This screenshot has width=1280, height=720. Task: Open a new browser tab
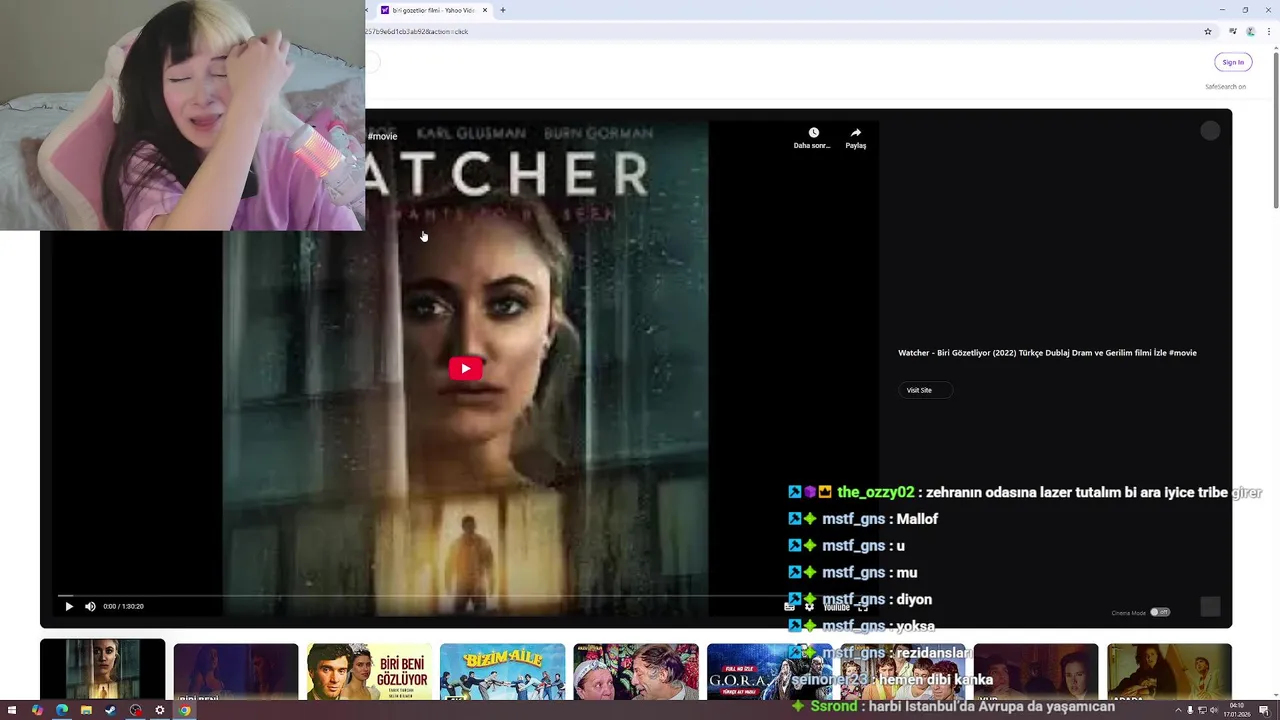(503, 10)
